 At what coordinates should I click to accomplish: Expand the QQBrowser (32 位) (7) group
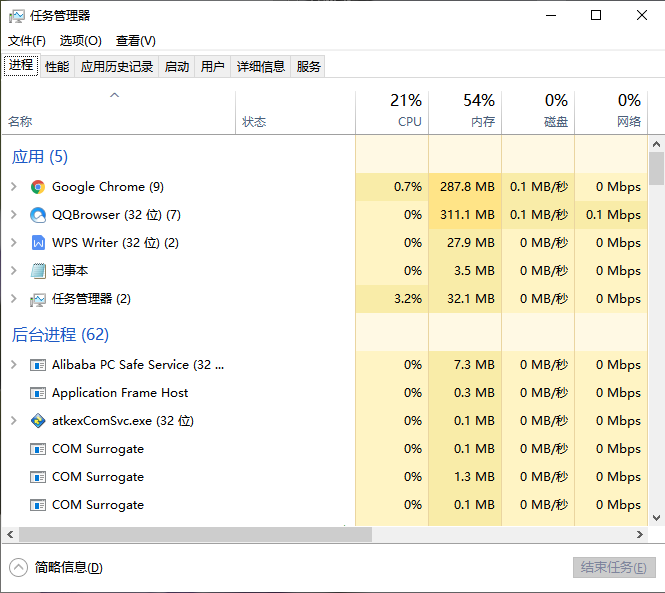point(14,215)
